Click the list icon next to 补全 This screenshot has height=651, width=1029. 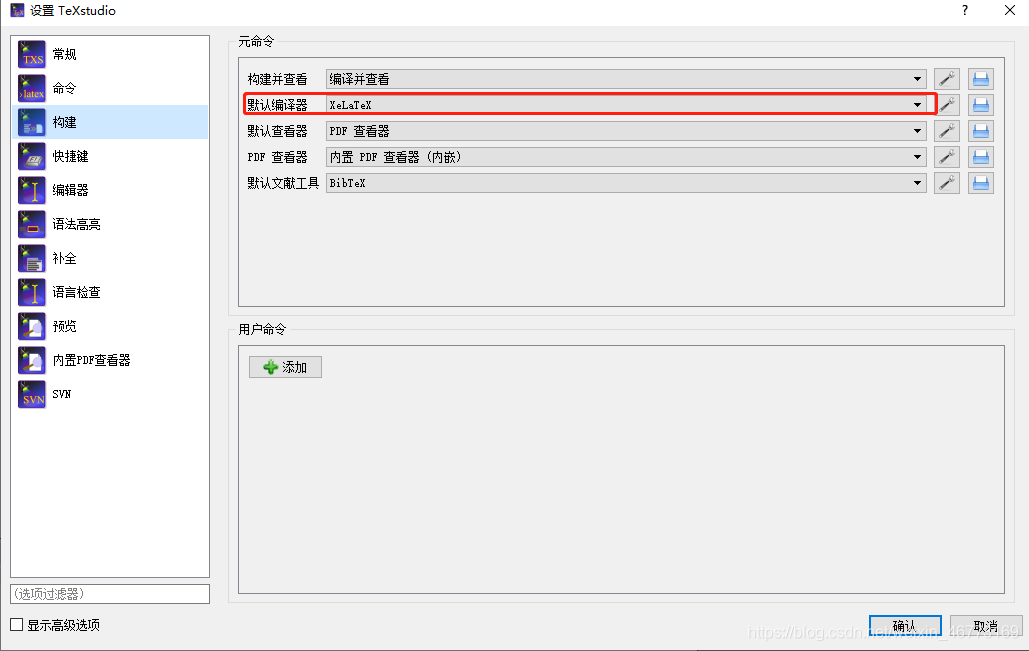click(x=32, y=259)
